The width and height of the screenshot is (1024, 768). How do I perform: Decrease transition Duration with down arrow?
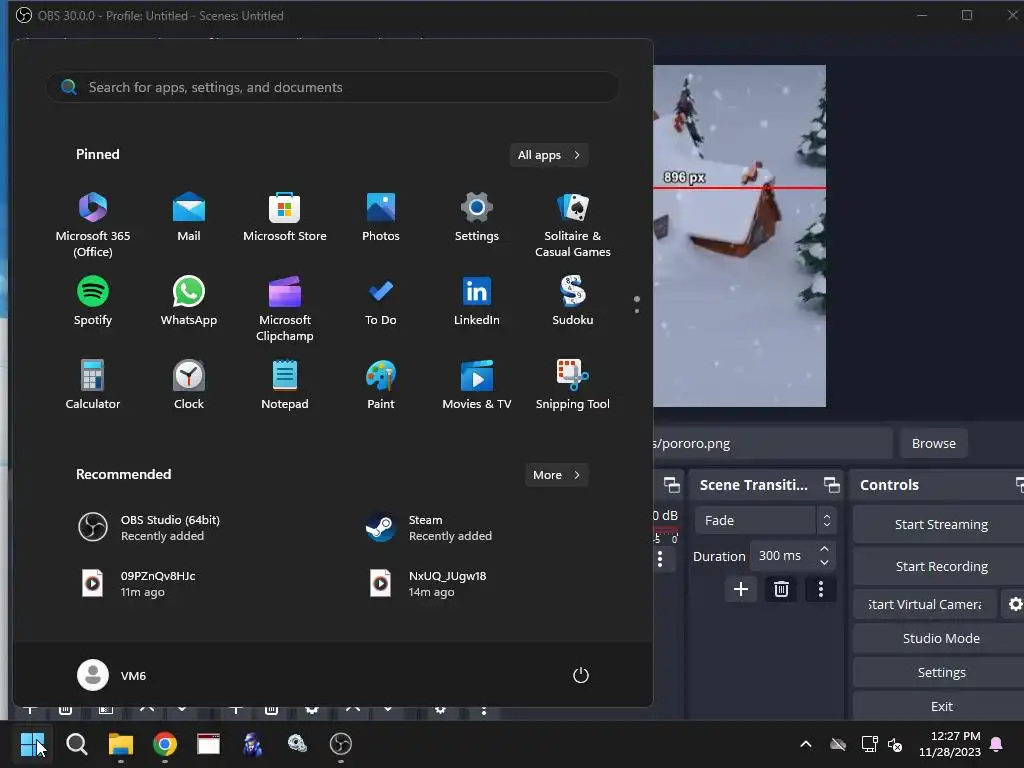[x=824, y=562]
